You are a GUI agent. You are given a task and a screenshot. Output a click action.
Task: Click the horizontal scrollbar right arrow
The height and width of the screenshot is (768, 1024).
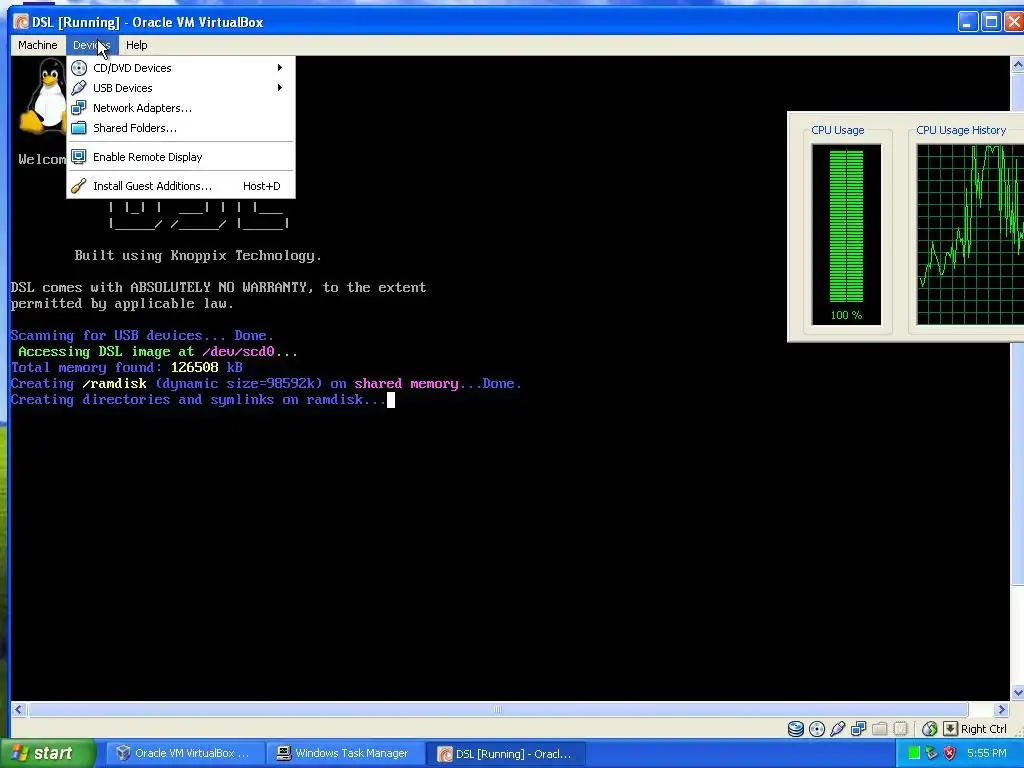pyautogui.click(x=1002, y=710)
